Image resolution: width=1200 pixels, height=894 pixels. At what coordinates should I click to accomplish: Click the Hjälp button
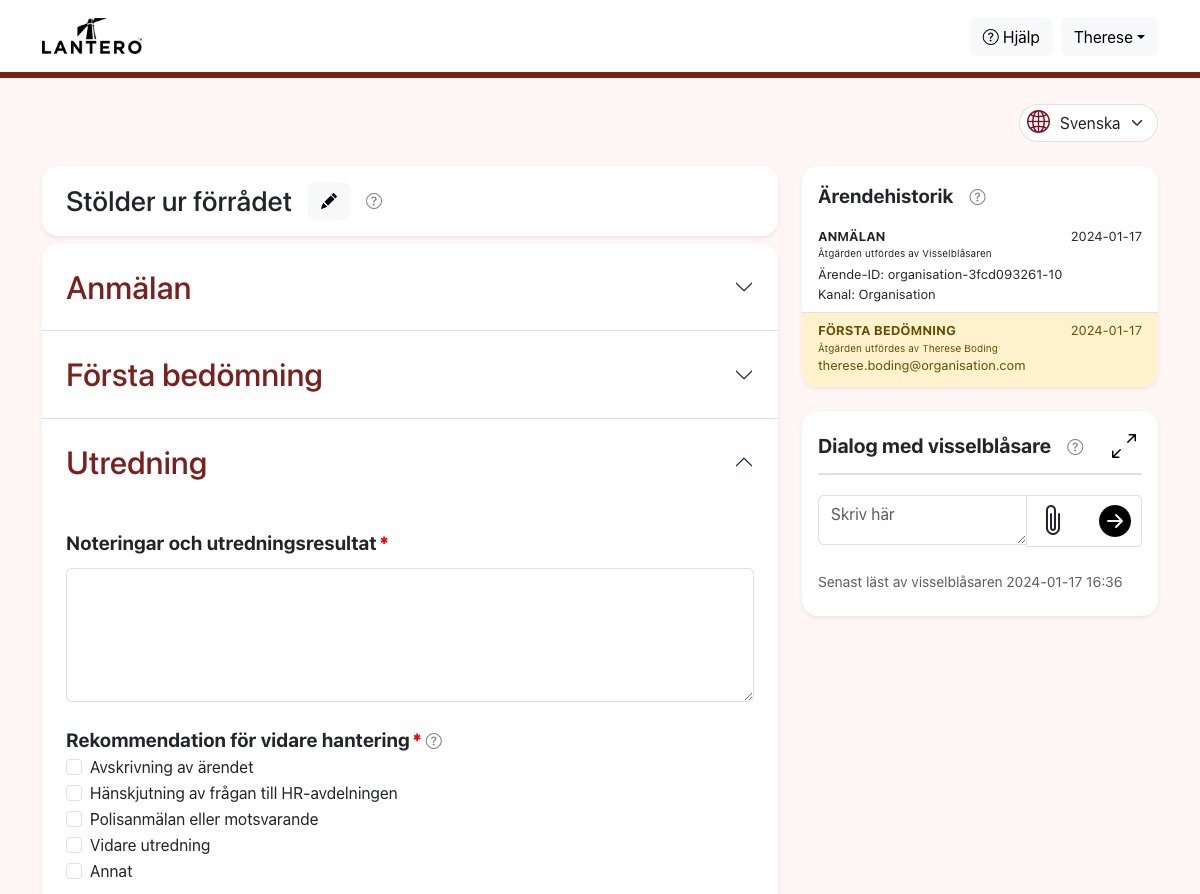point(1011,37)
